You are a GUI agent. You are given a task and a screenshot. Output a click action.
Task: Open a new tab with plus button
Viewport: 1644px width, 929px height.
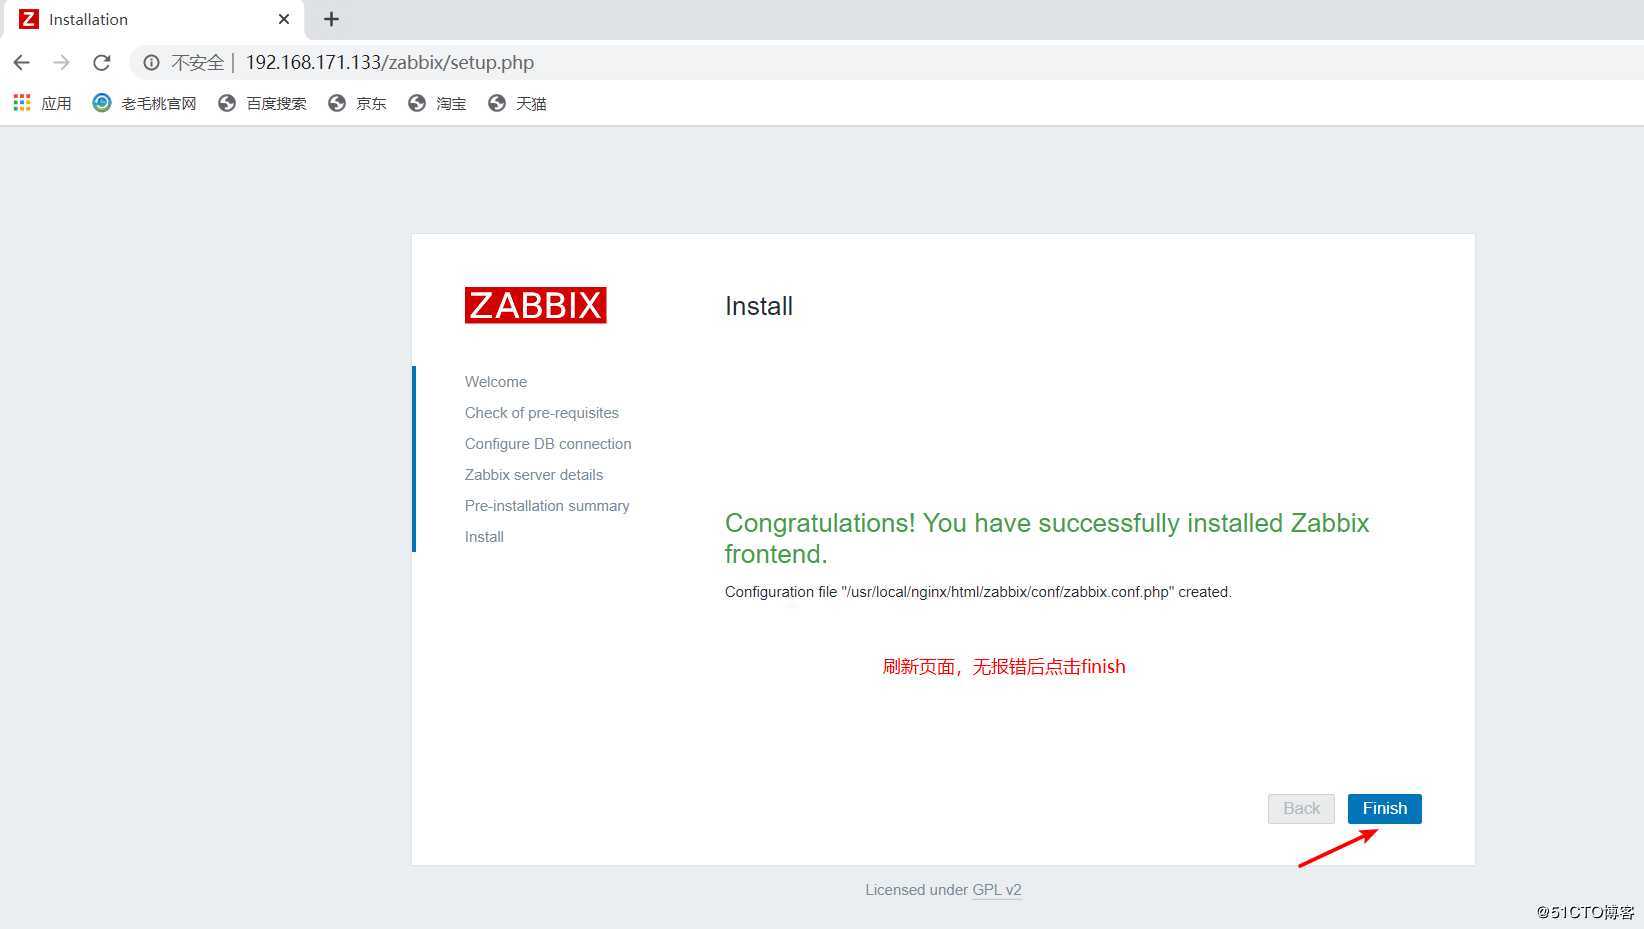tap(331, 19)
